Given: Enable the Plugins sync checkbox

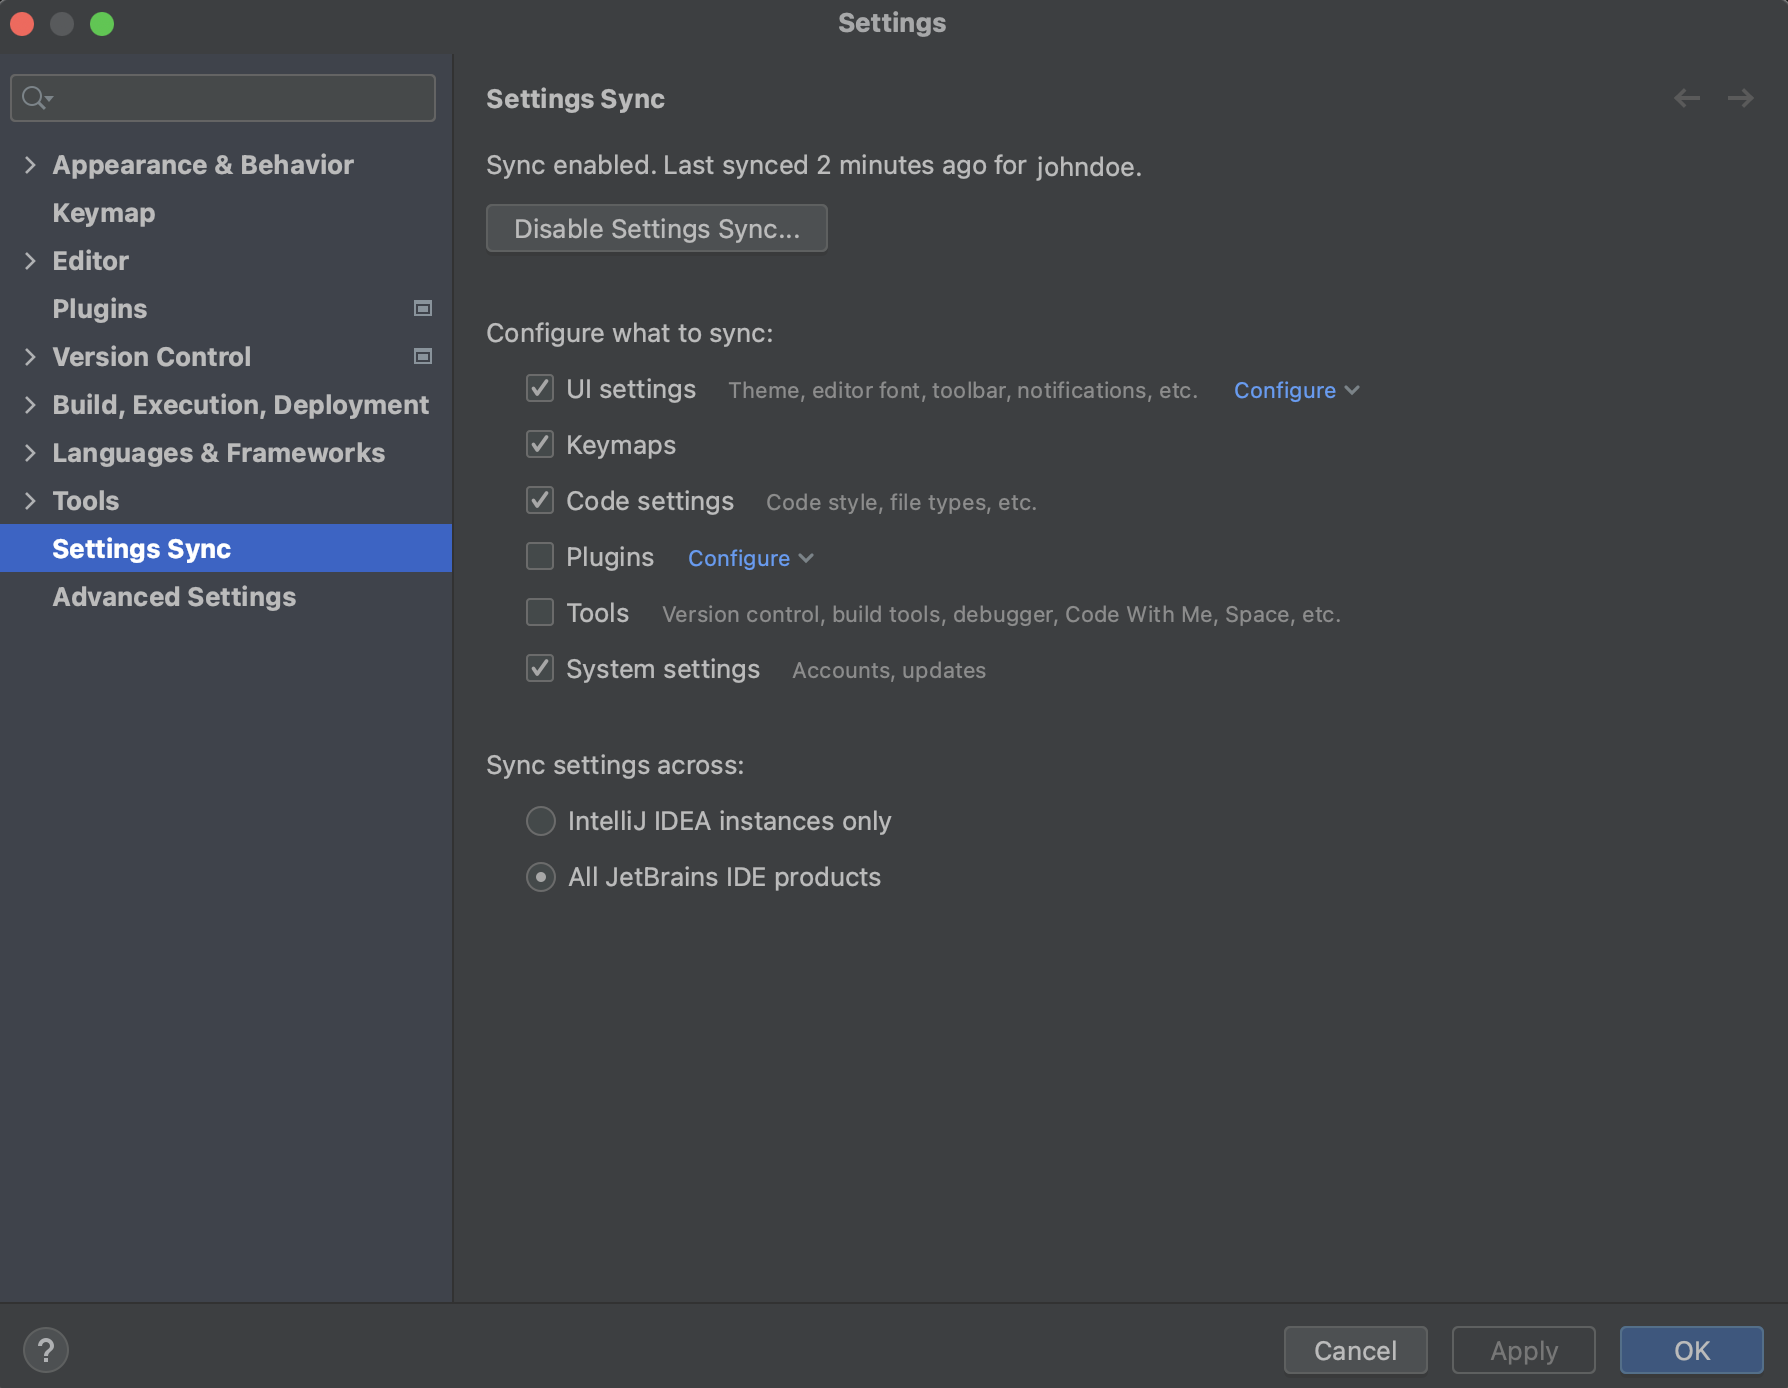Looking at the screenshot, I should 539,556.
